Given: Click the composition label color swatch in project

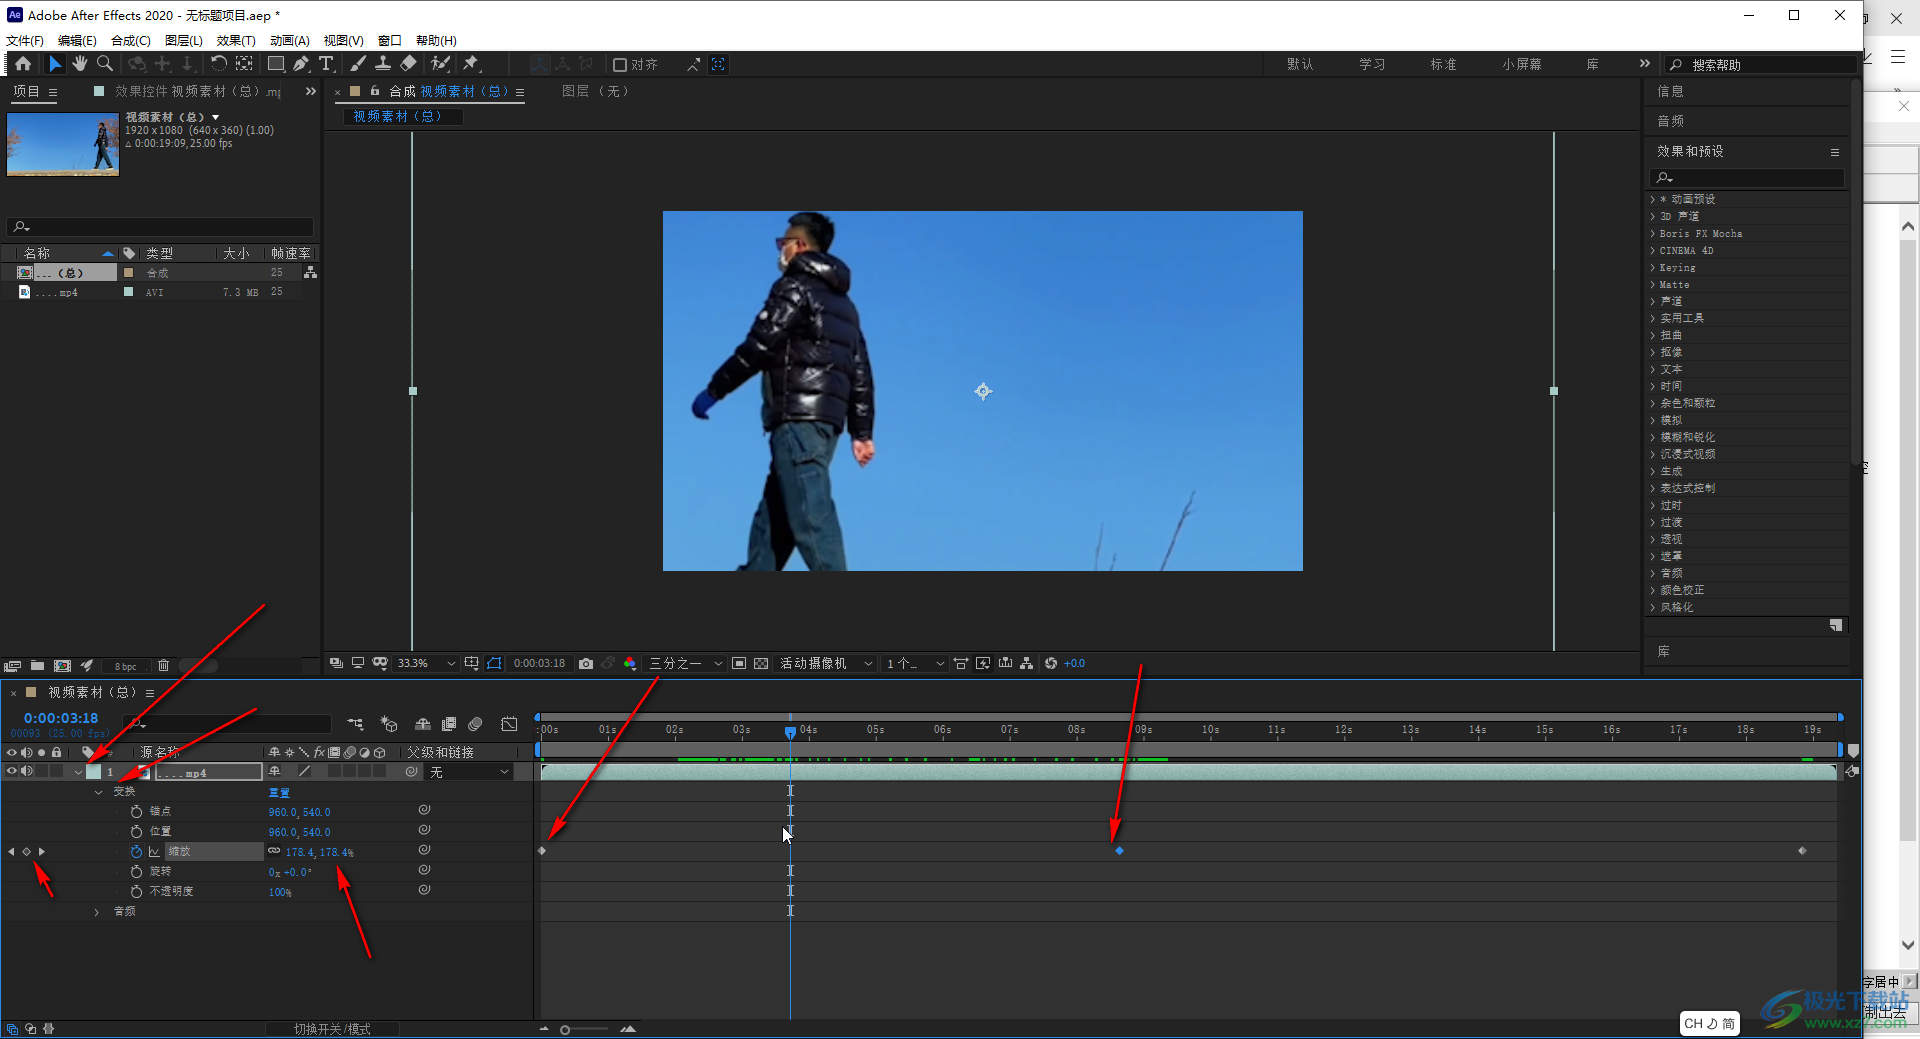Looking at the screenshot, I should [128, 273].
